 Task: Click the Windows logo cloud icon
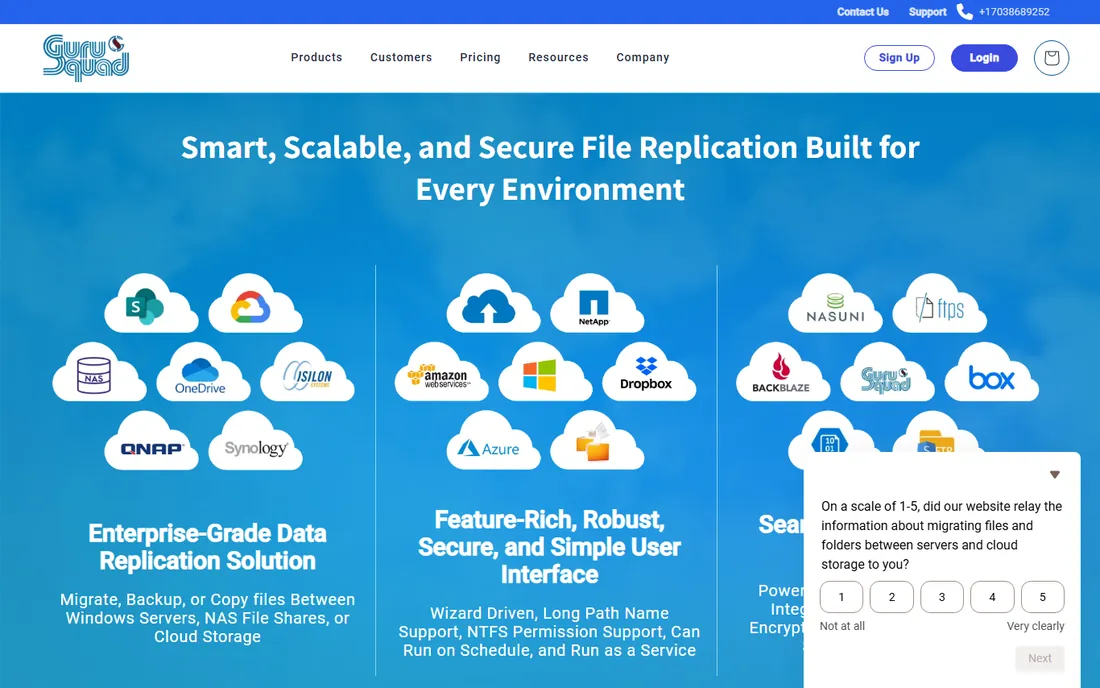(x=544, y=372)
